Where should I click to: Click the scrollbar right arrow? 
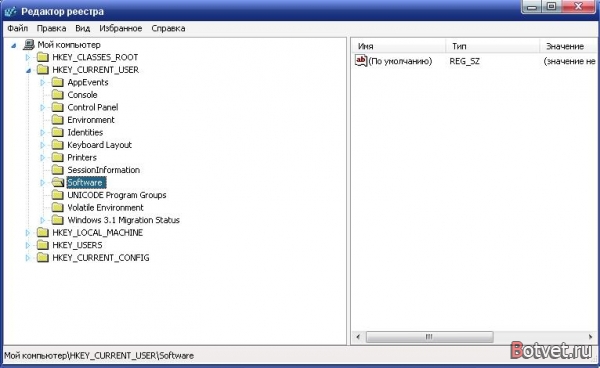click(590, 337)
